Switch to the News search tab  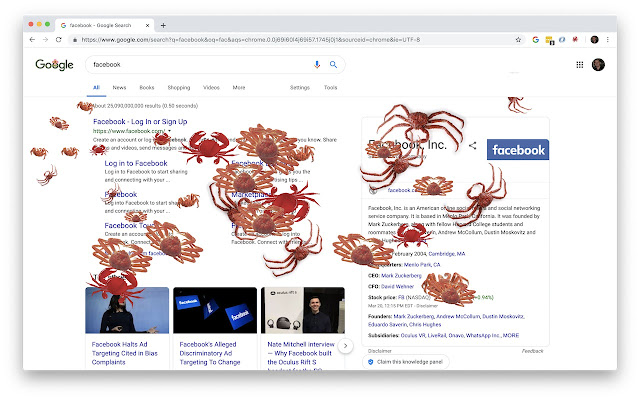[119, 87]
